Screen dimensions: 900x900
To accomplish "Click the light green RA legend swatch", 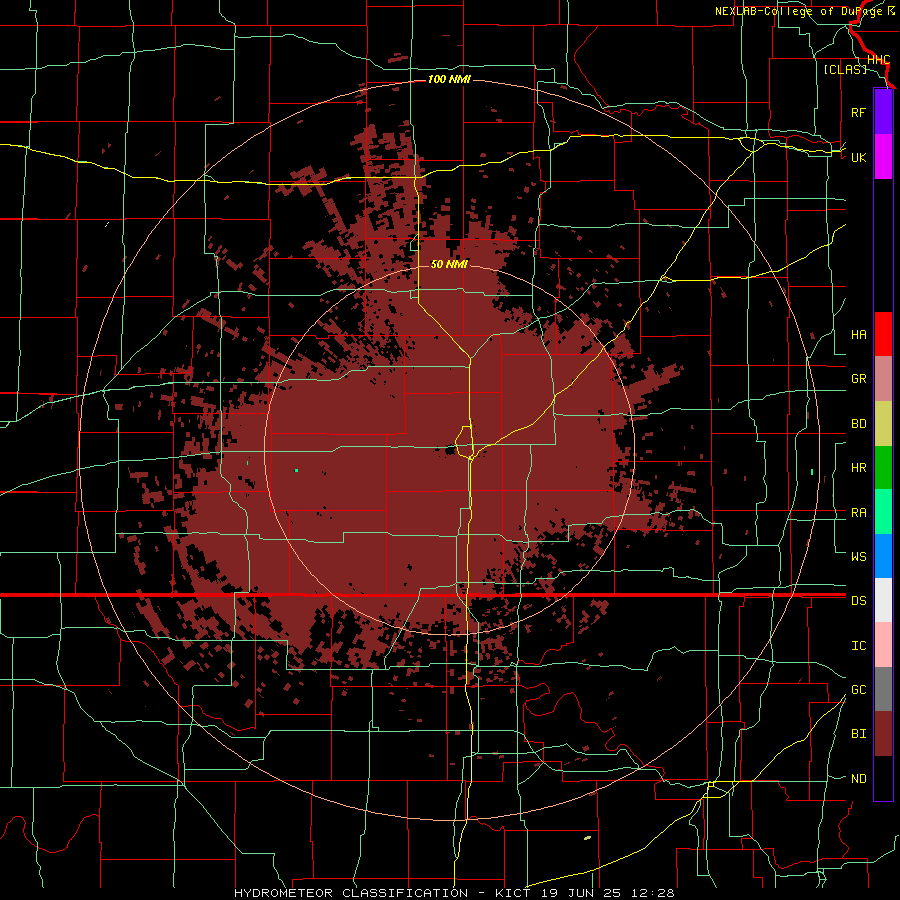I will pos(883,512).
